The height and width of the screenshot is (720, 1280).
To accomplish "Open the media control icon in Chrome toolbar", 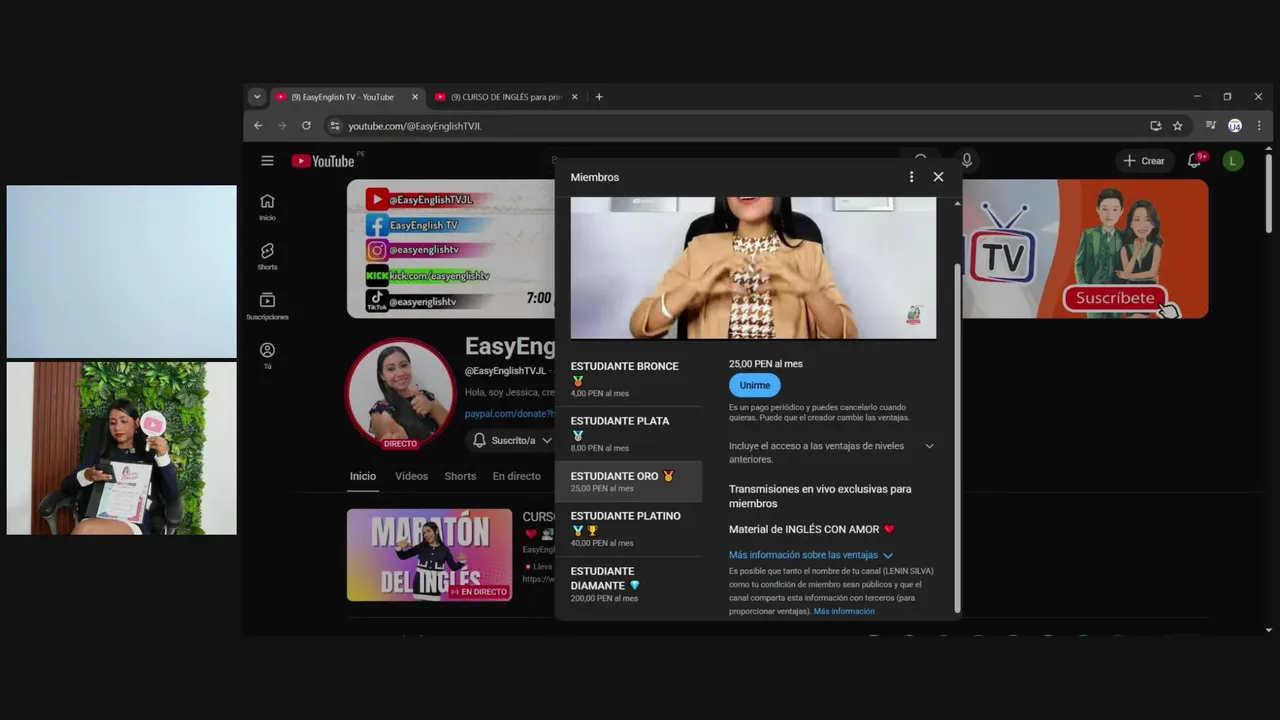I will point(1211,126).
